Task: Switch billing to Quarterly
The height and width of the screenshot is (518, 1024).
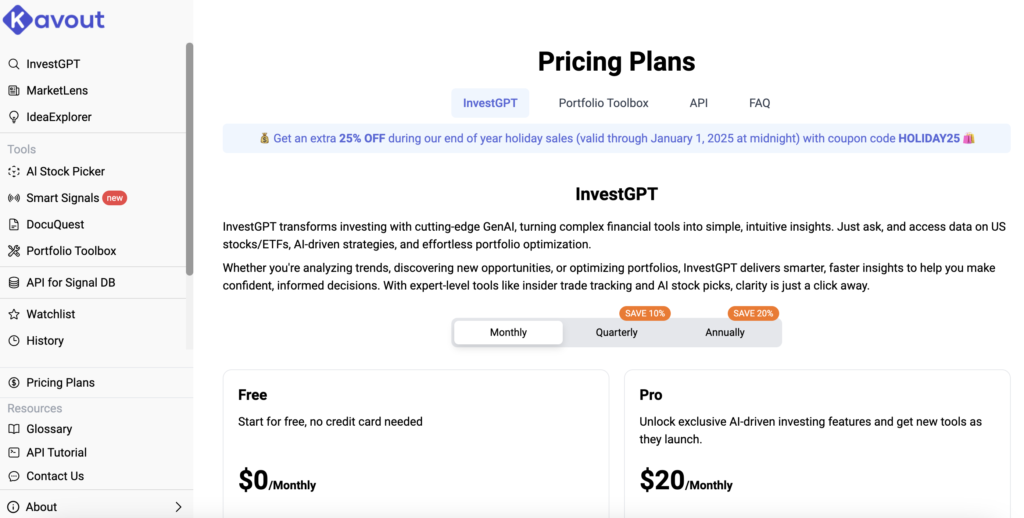Action: (x=616, y=332)
